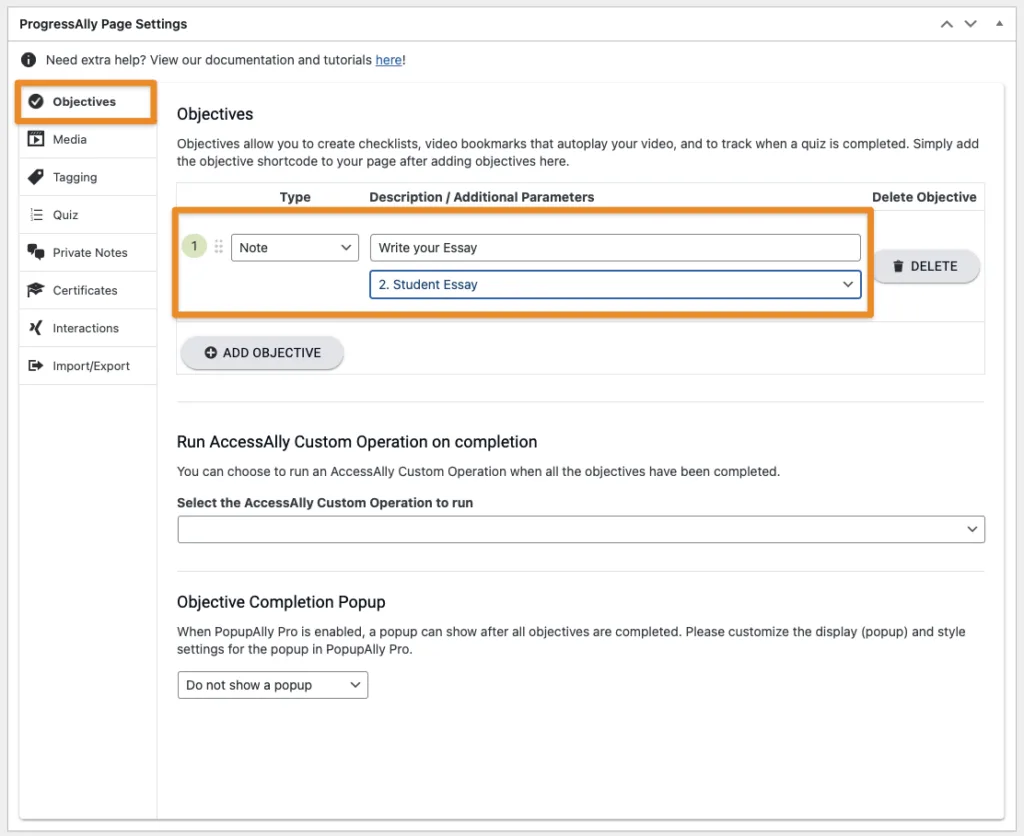Click the Certificates graduation cap icon
This screenshot has height=836, width=1024.
pos(36,290)
